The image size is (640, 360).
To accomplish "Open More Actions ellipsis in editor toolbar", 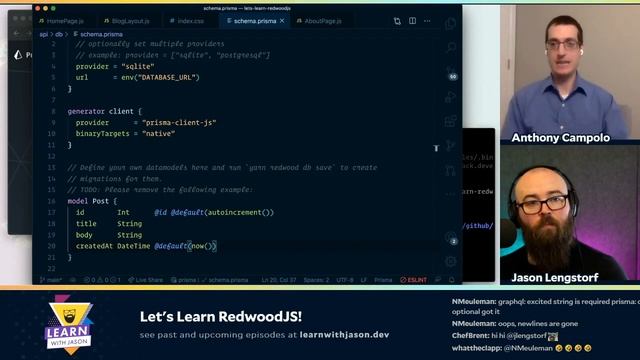I will (x=427, y=21).
